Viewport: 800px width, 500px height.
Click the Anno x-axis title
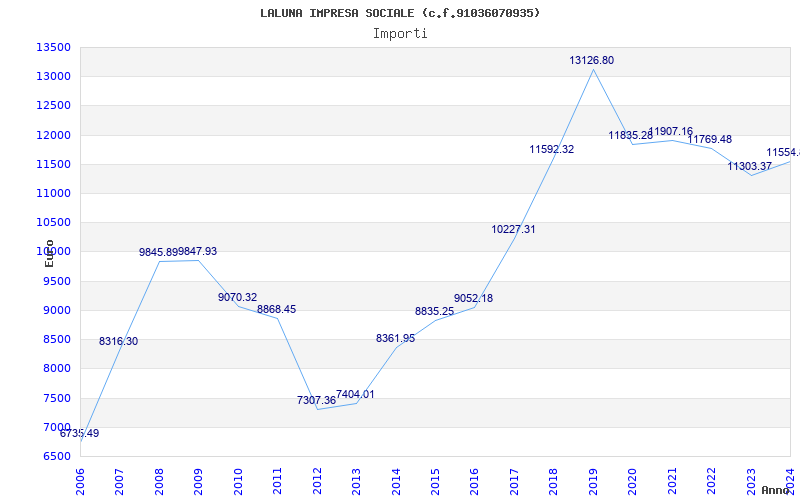pos(775,490)
